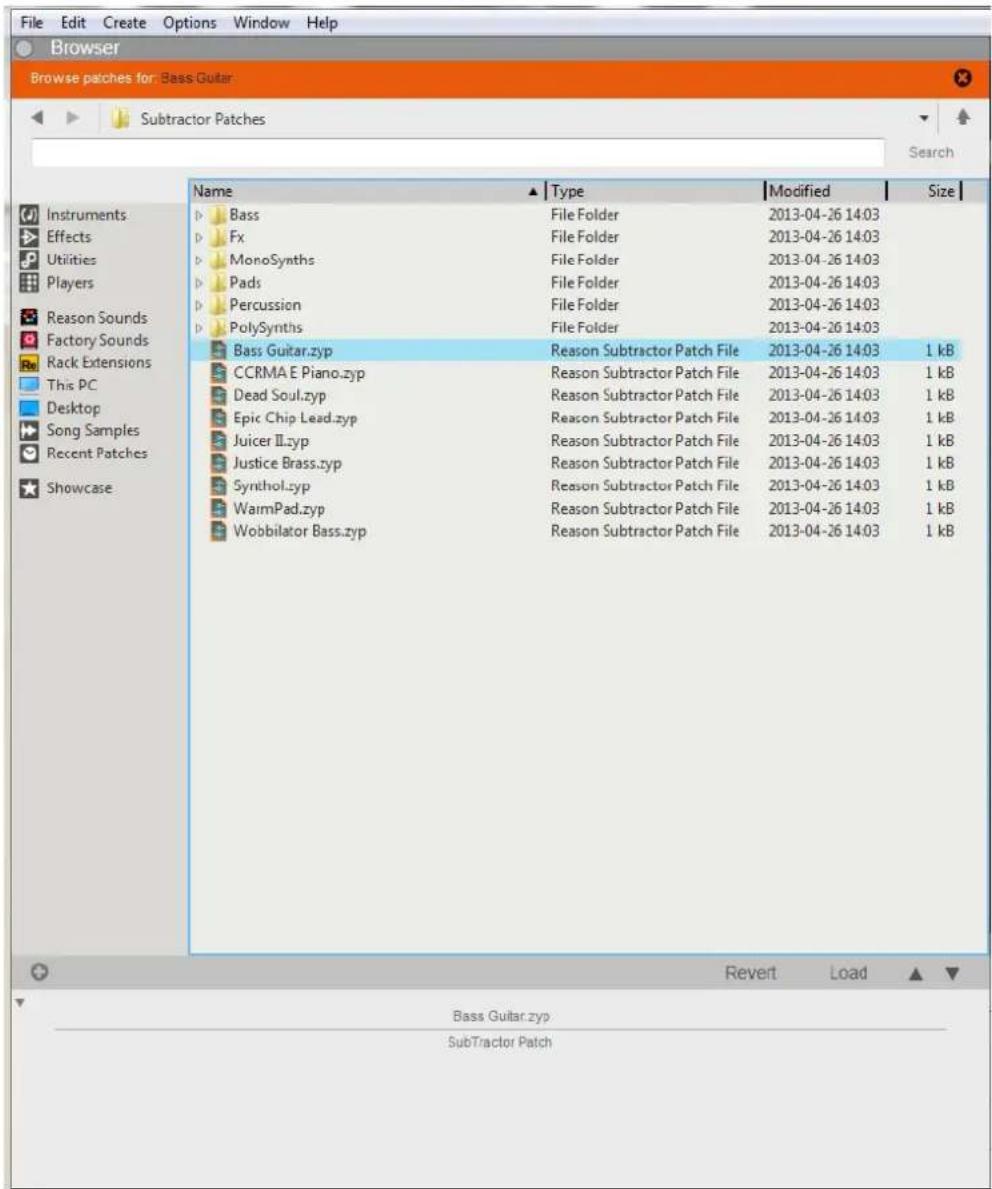Click in the search text field

[458, 152]
